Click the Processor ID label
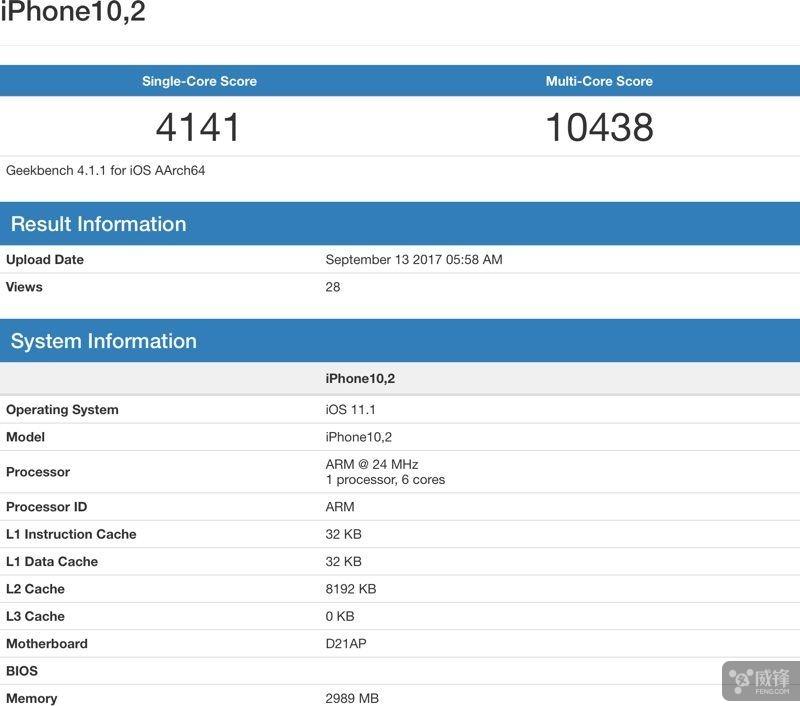 (46, 507)
